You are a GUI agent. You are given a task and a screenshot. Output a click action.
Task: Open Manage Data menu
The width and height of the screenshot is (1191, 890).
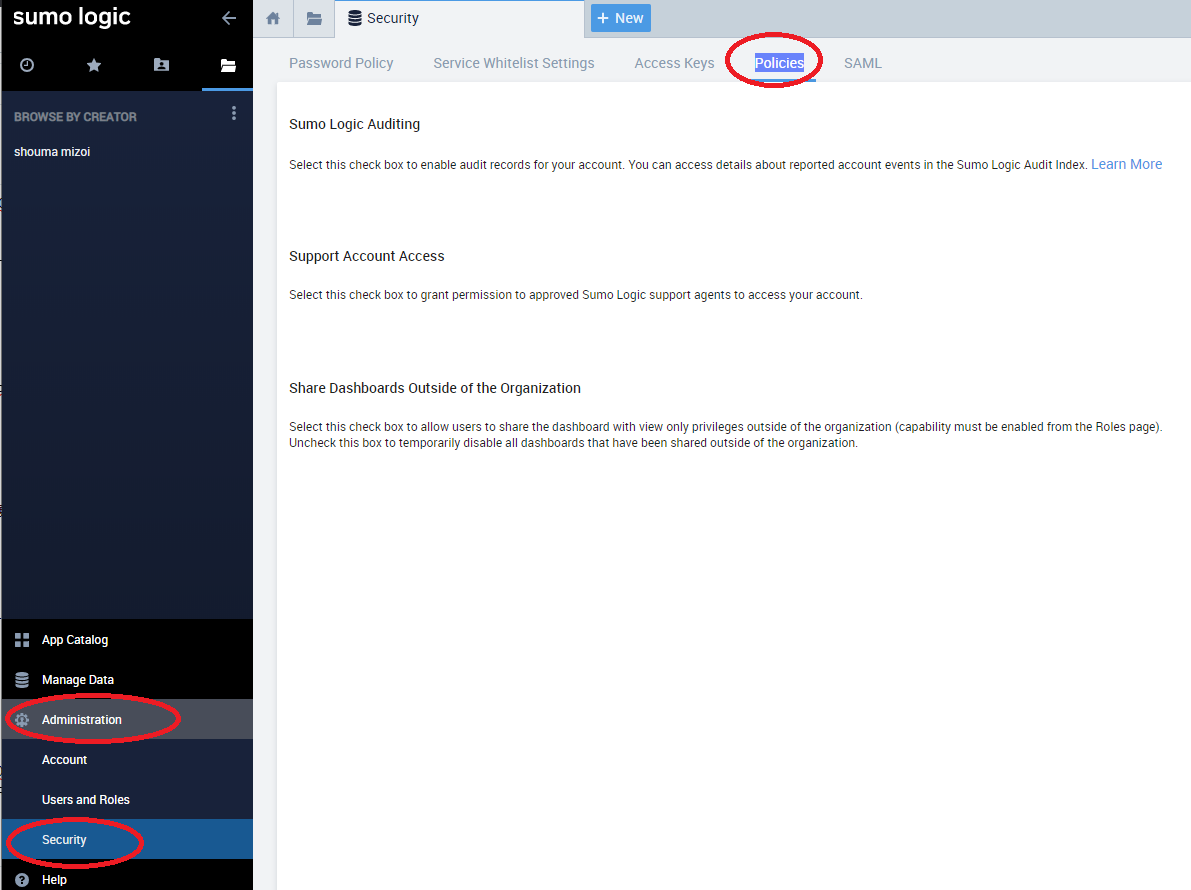tap(128, 680)
